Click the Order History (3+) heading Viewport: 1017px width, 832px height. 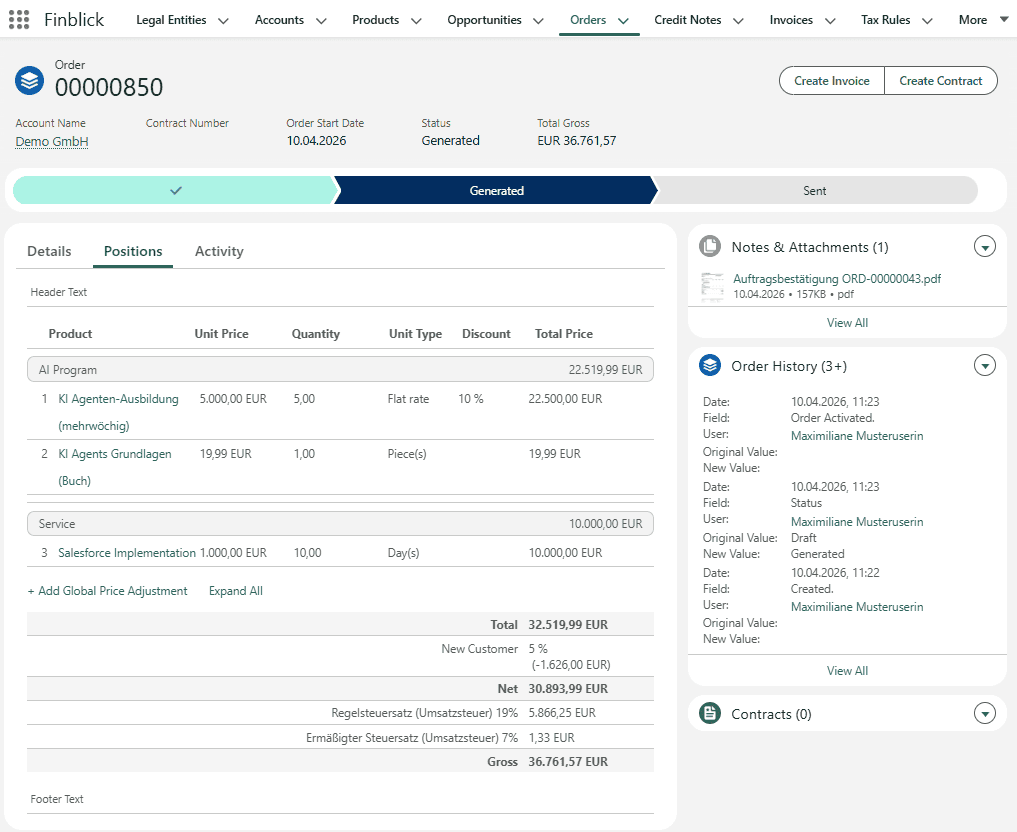(x=789, y=366)
